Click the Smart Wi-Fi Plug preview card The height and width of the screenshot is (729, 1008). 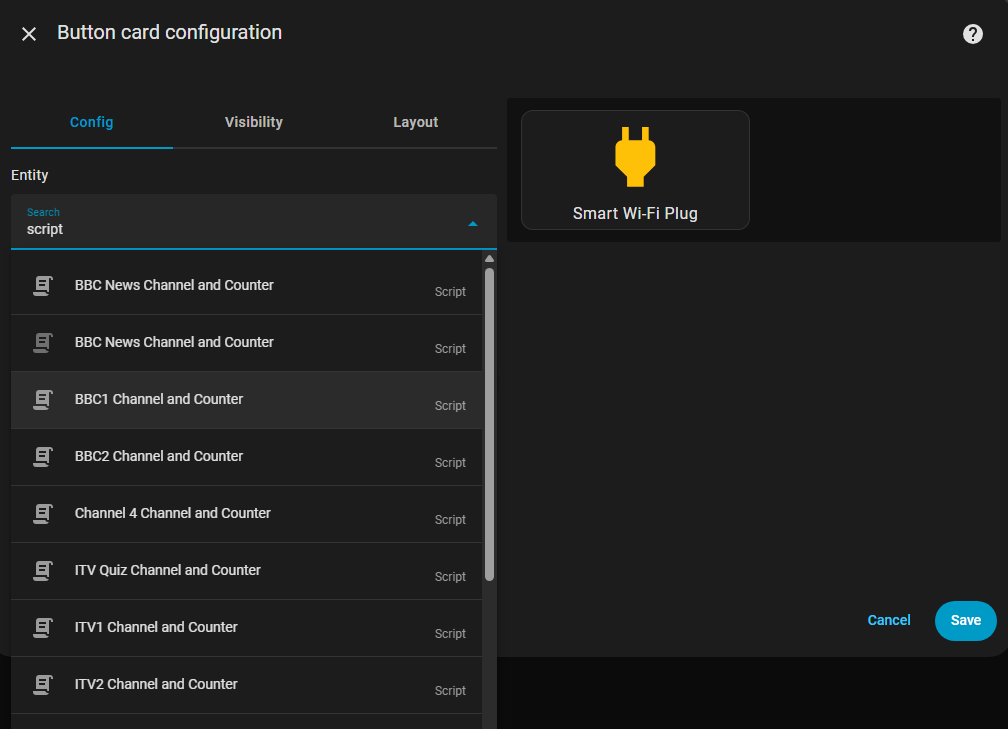coord(635,171)
